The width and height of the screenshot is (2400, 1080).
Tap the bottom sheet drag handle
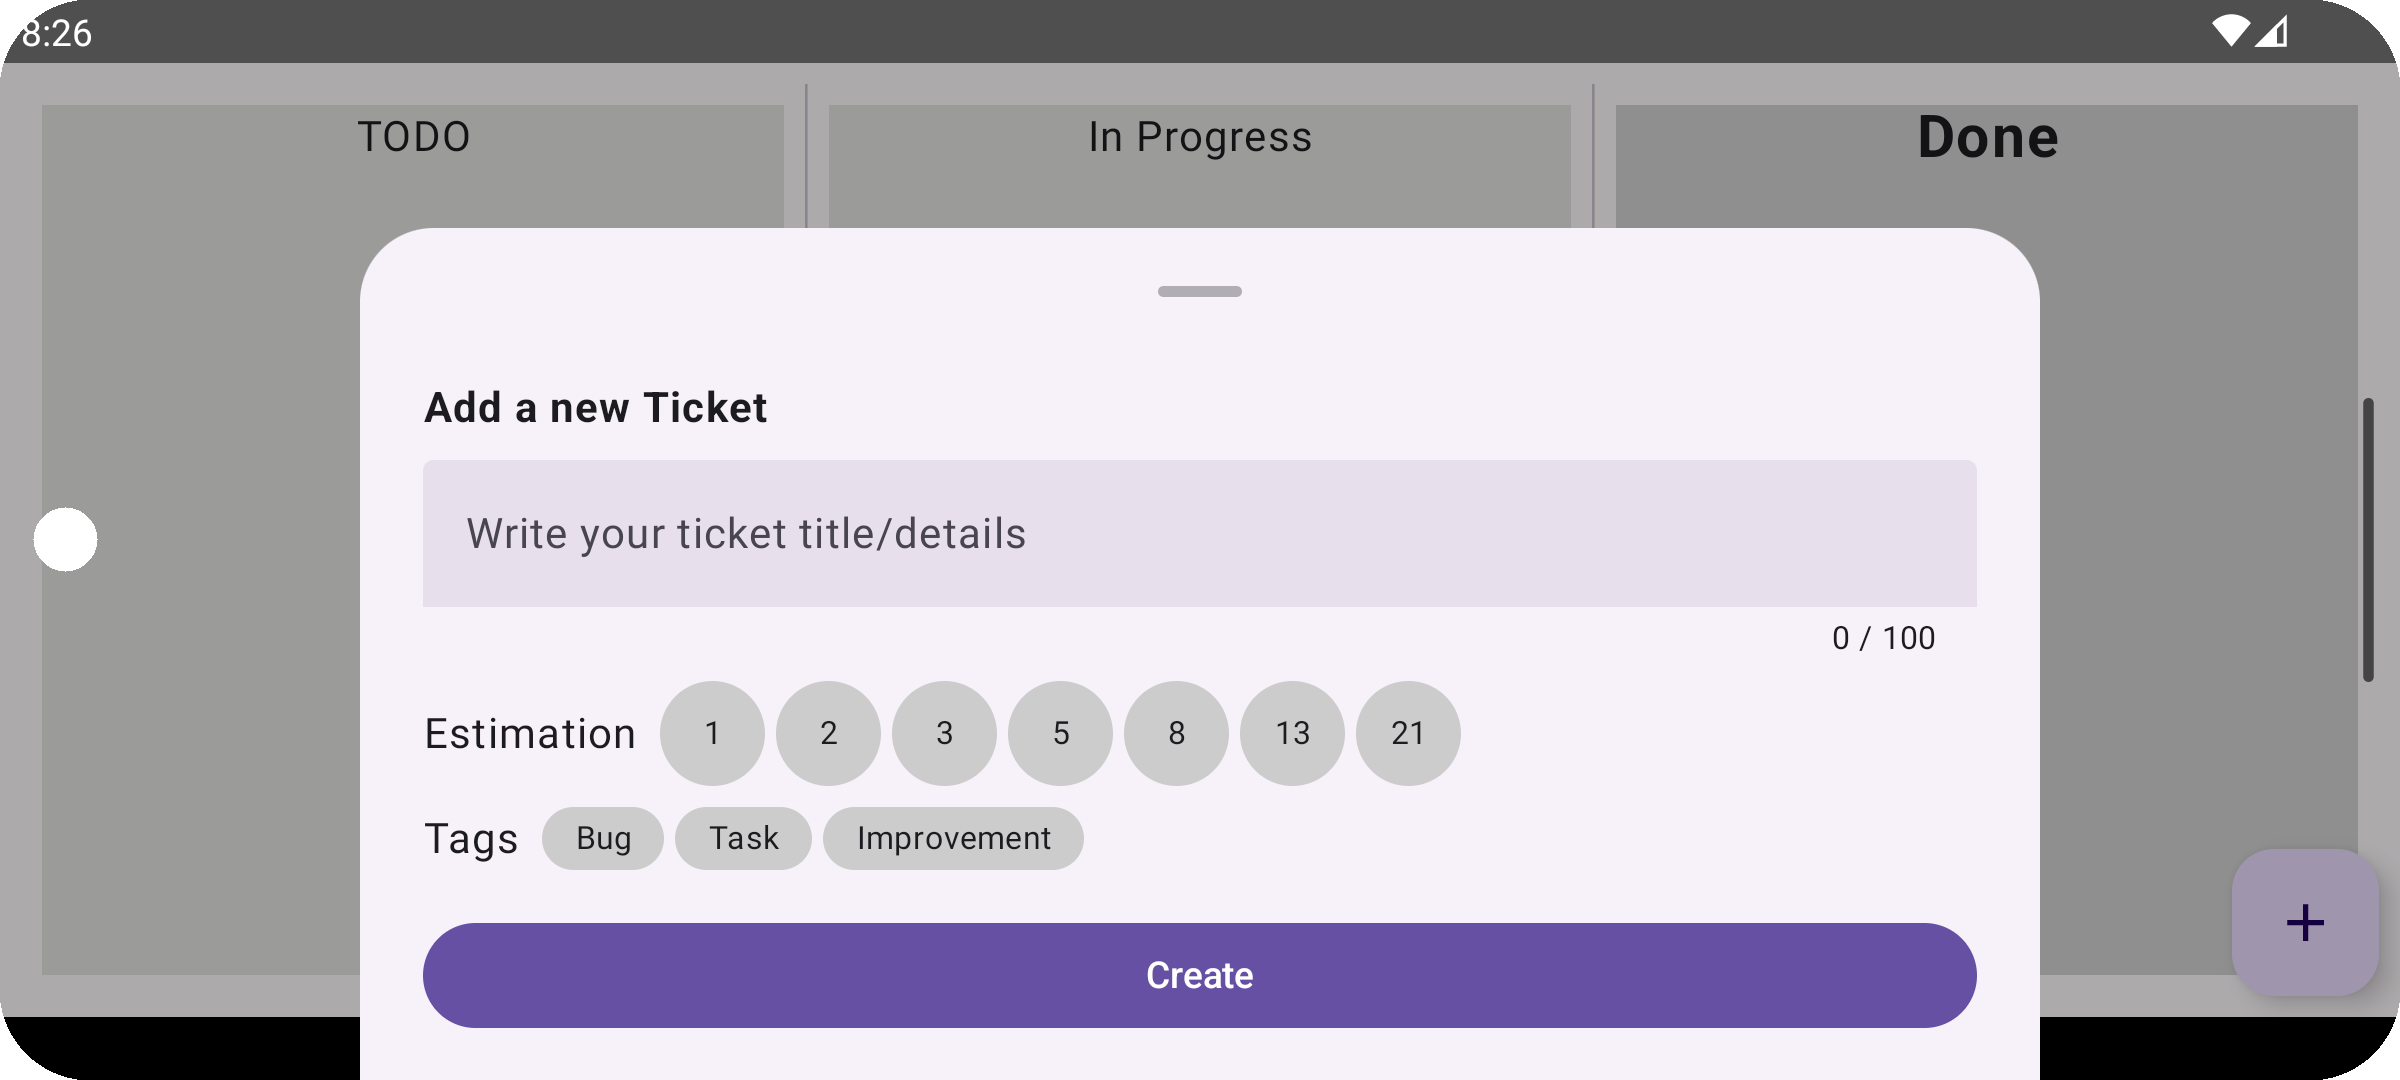1200,291
